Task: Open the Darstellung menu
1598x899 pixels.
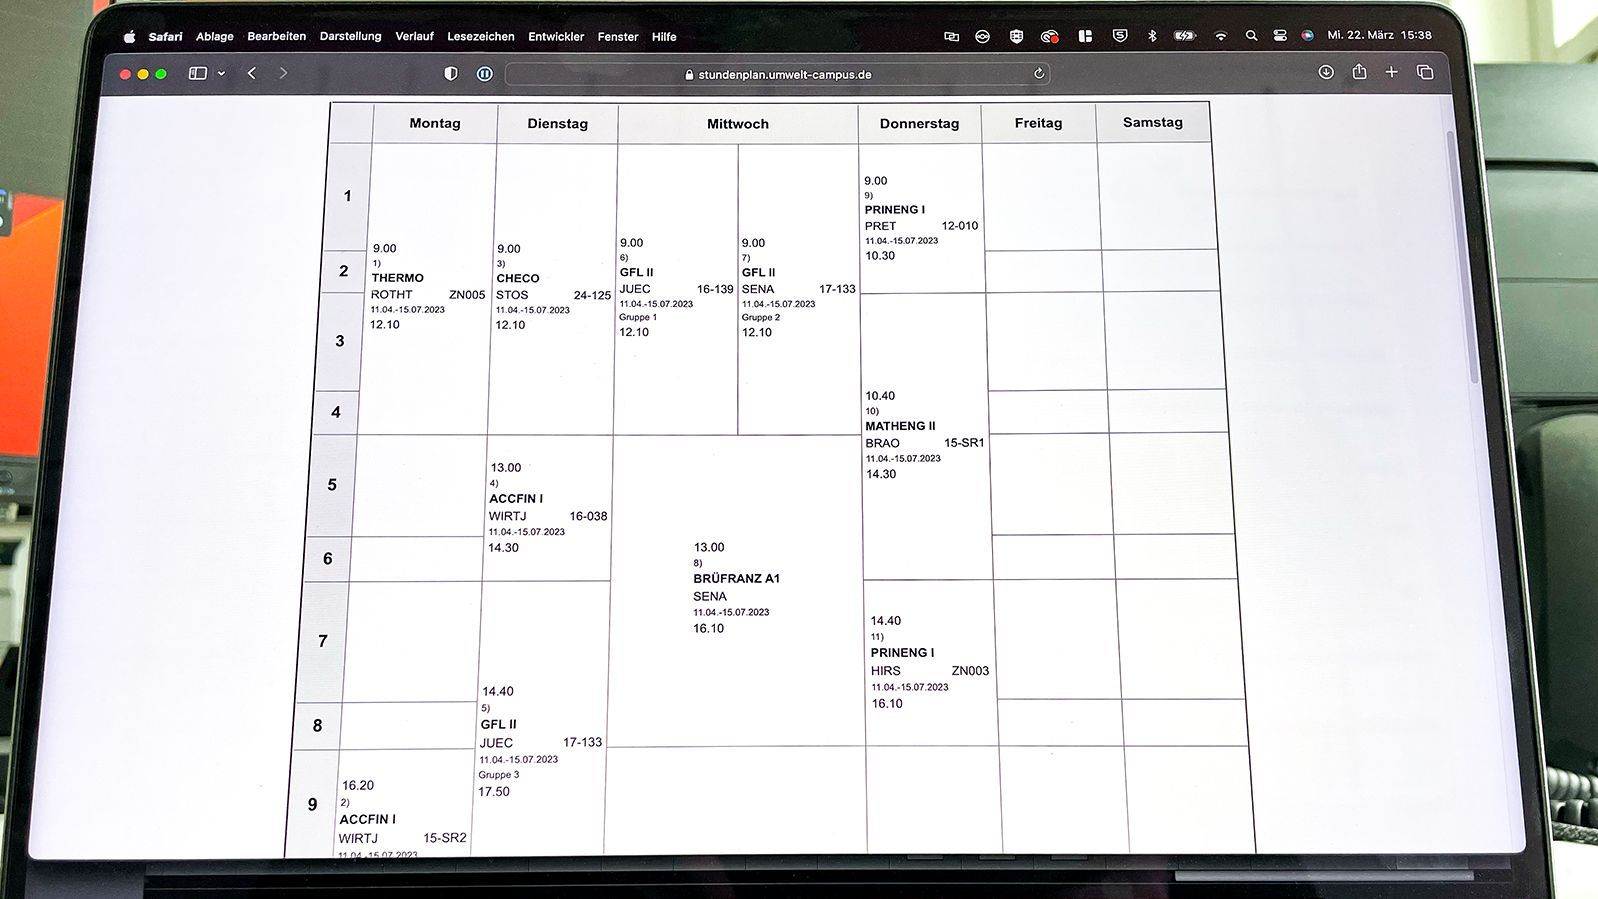Action: 350,37
